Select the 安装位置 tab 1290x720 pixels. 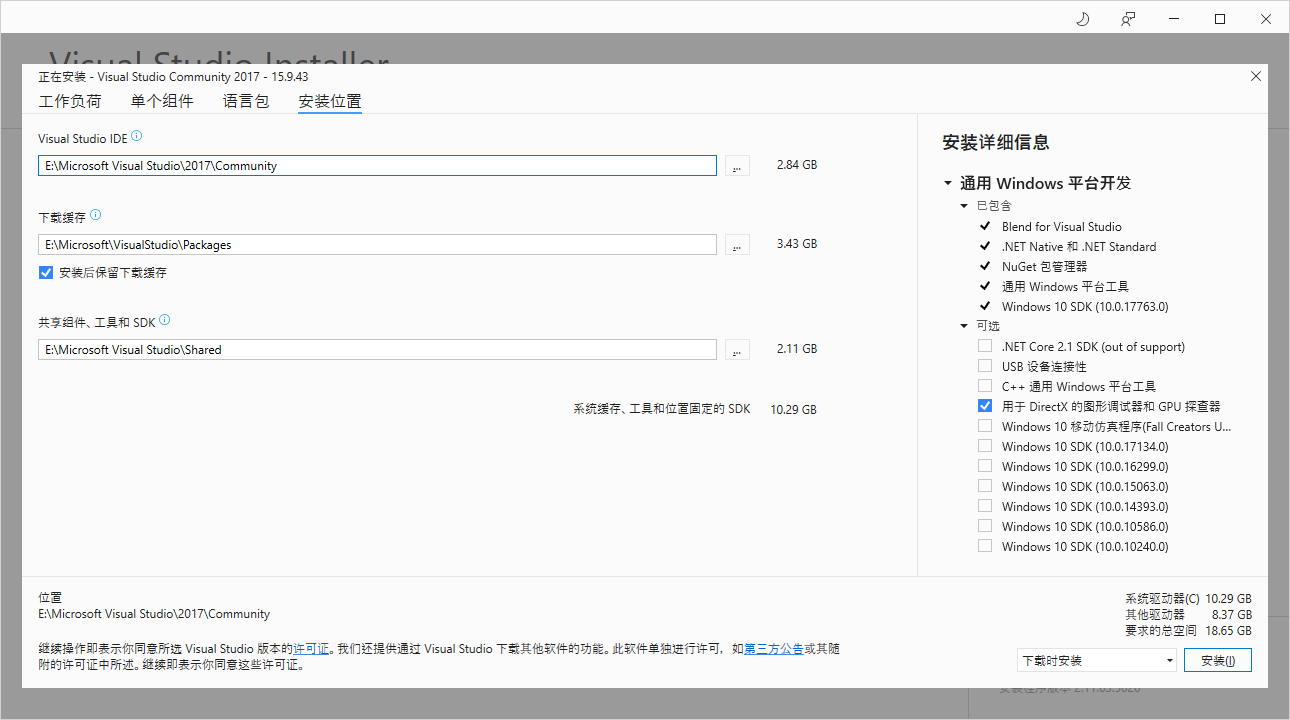point(330,101)
